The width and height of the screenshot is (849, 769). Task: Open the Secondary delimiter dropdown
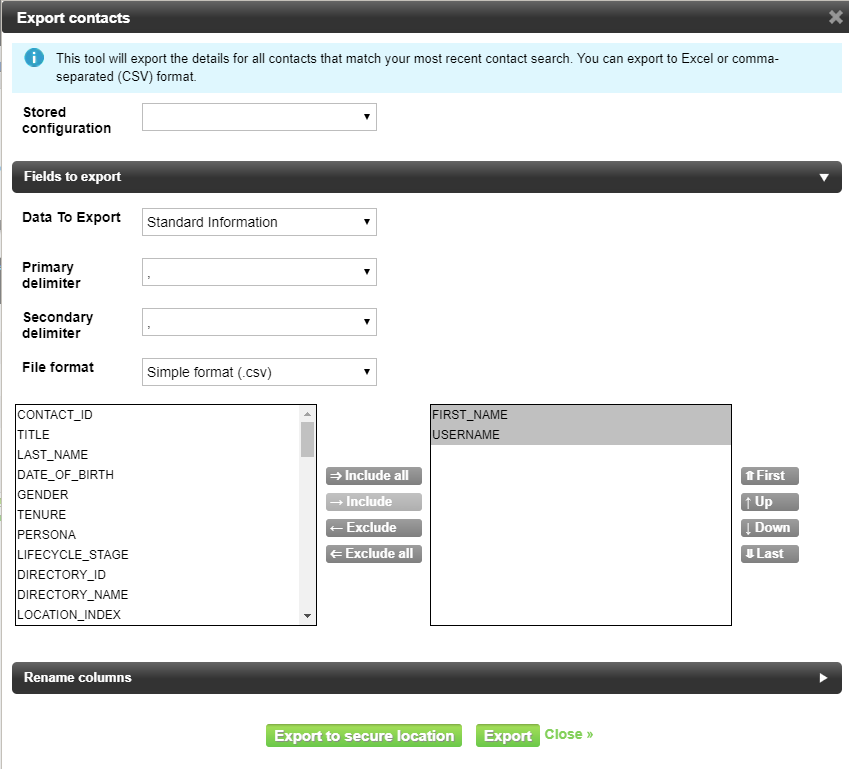[259, 322]
